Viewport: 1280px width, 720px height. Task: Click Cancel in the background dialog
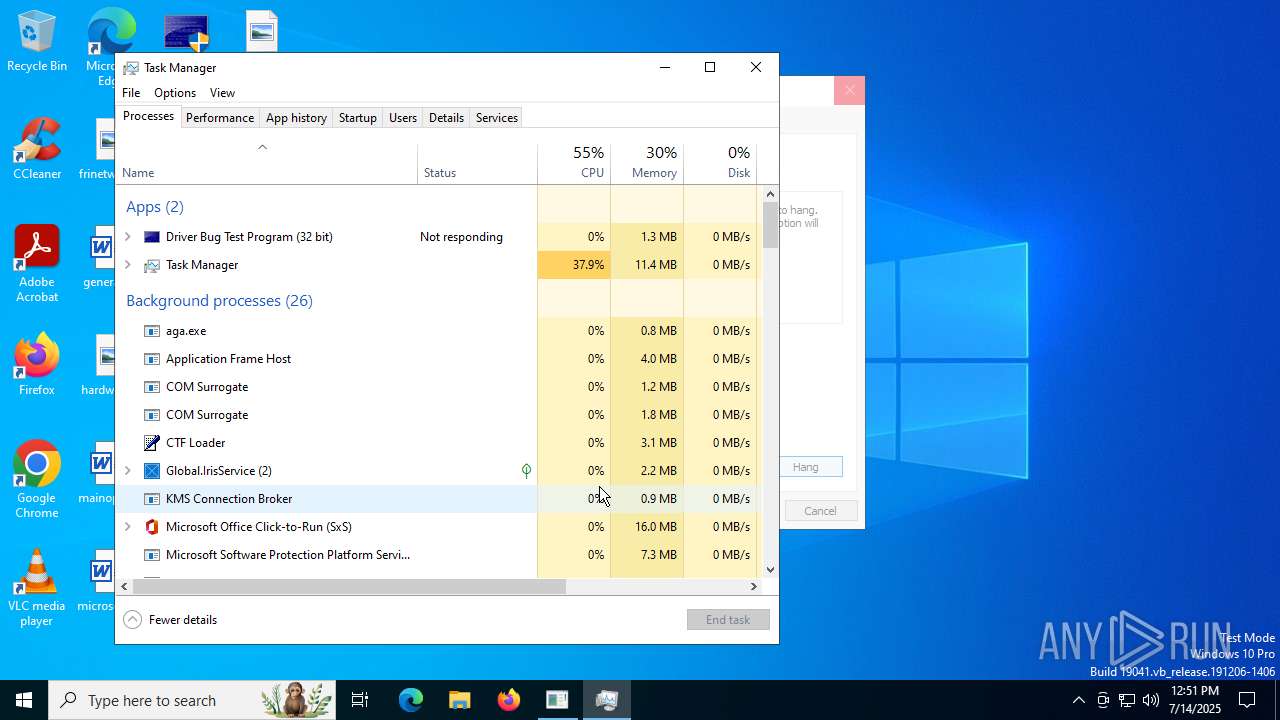[x=820, y=511]
